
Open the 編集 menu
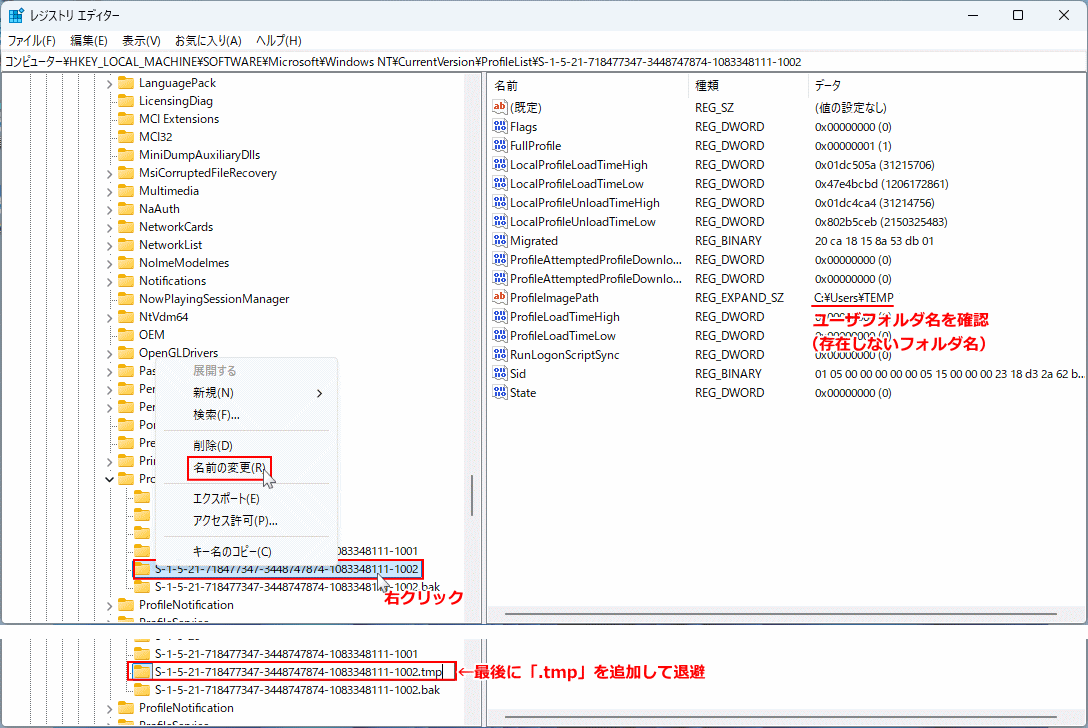[88, 40]
